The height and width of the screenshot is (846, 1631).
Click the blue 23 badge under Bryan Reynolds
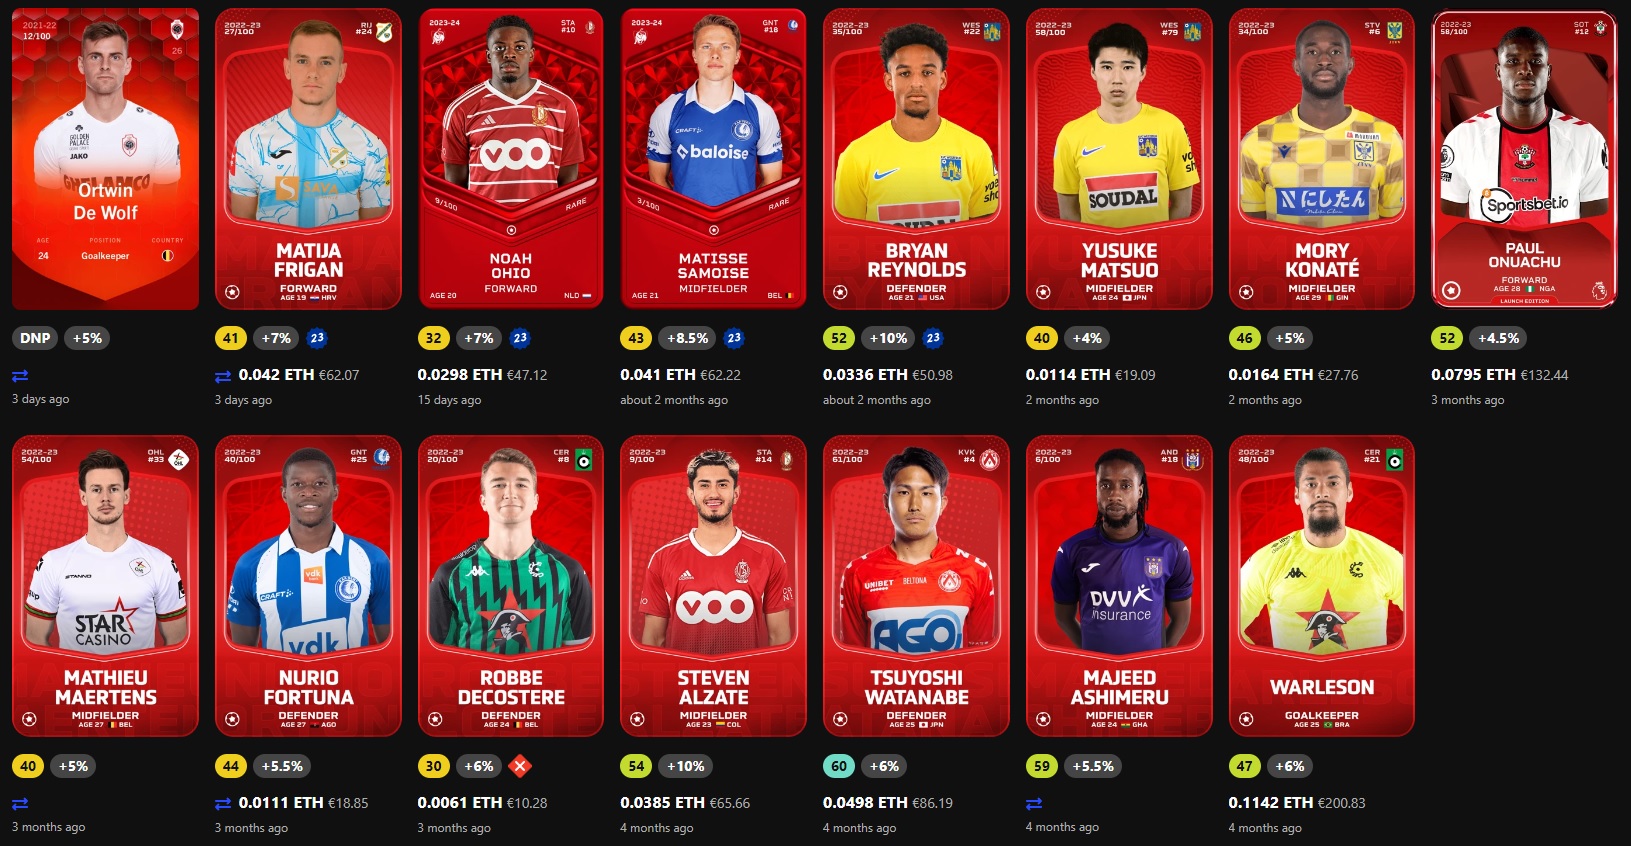coord(933,338)
